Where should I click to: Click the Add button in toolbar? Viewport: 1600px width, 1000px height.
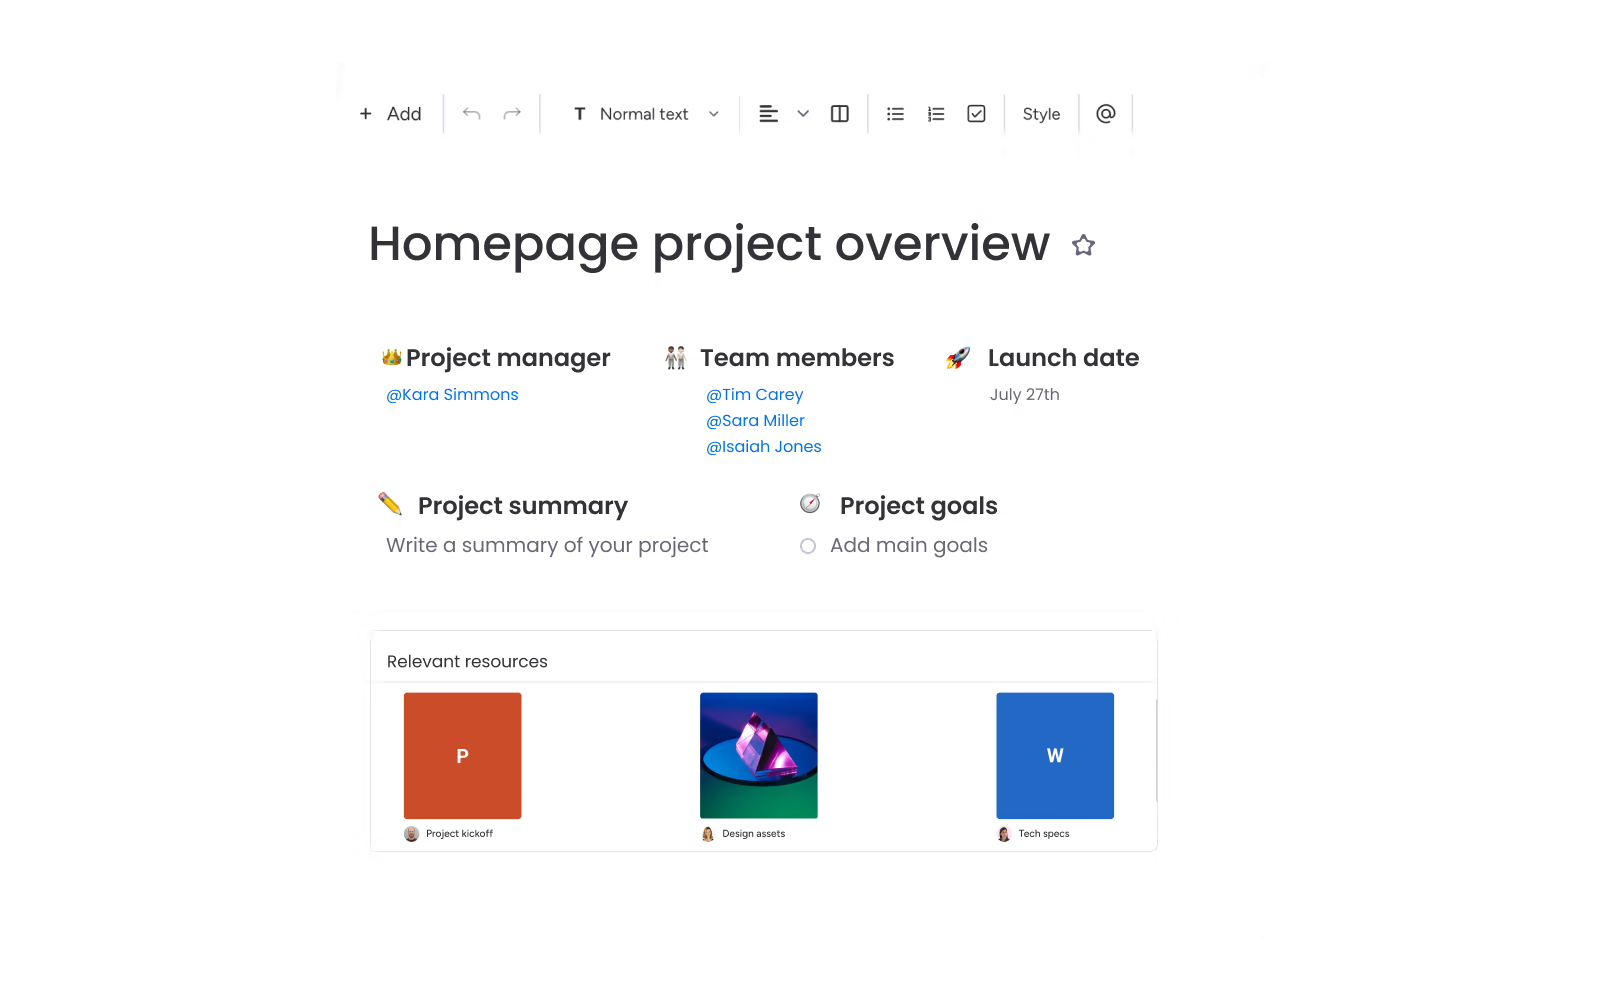(391, 114)
